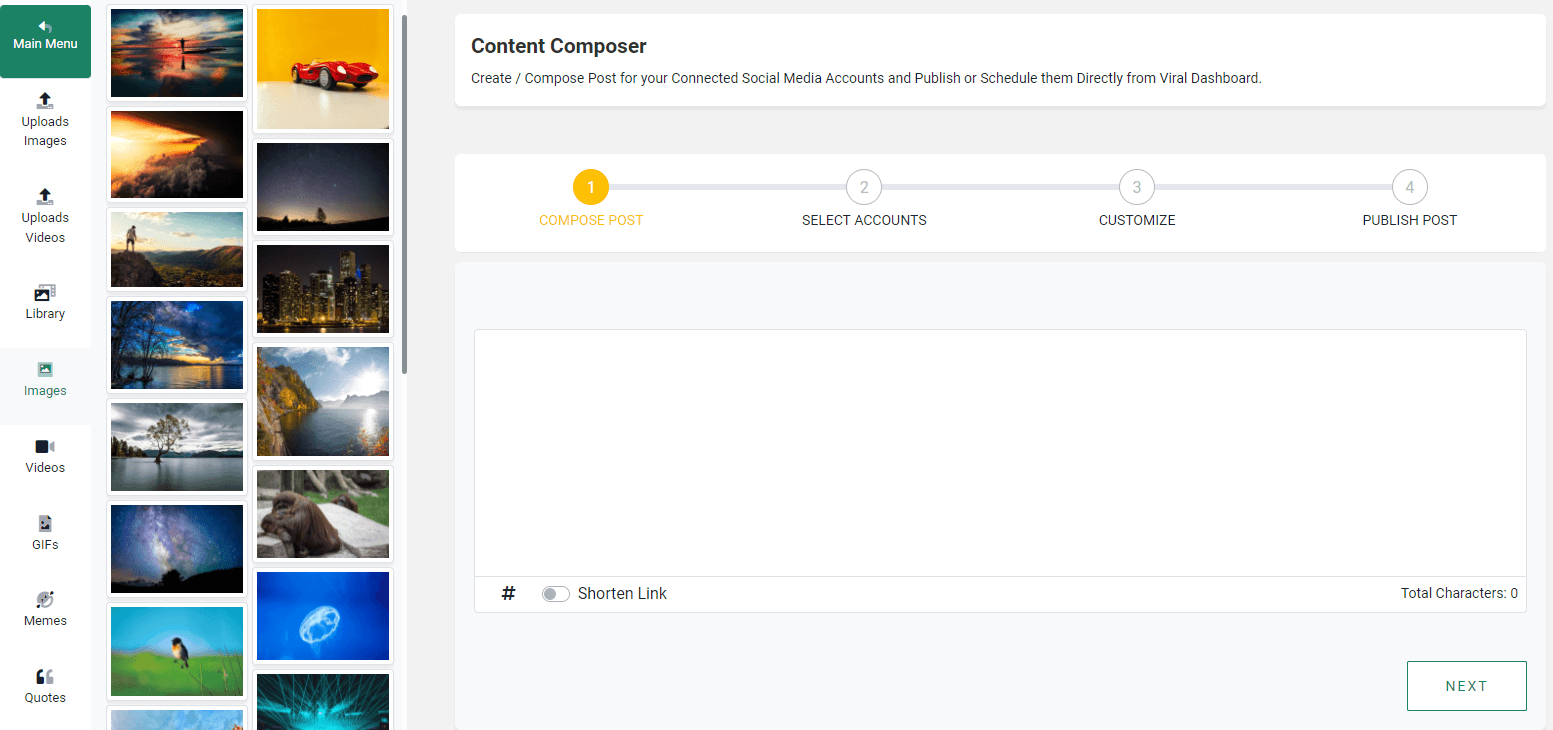This screenshot has height=730, width=1553.
Task: Click the NEXT button
Action: click(1466, 686)
